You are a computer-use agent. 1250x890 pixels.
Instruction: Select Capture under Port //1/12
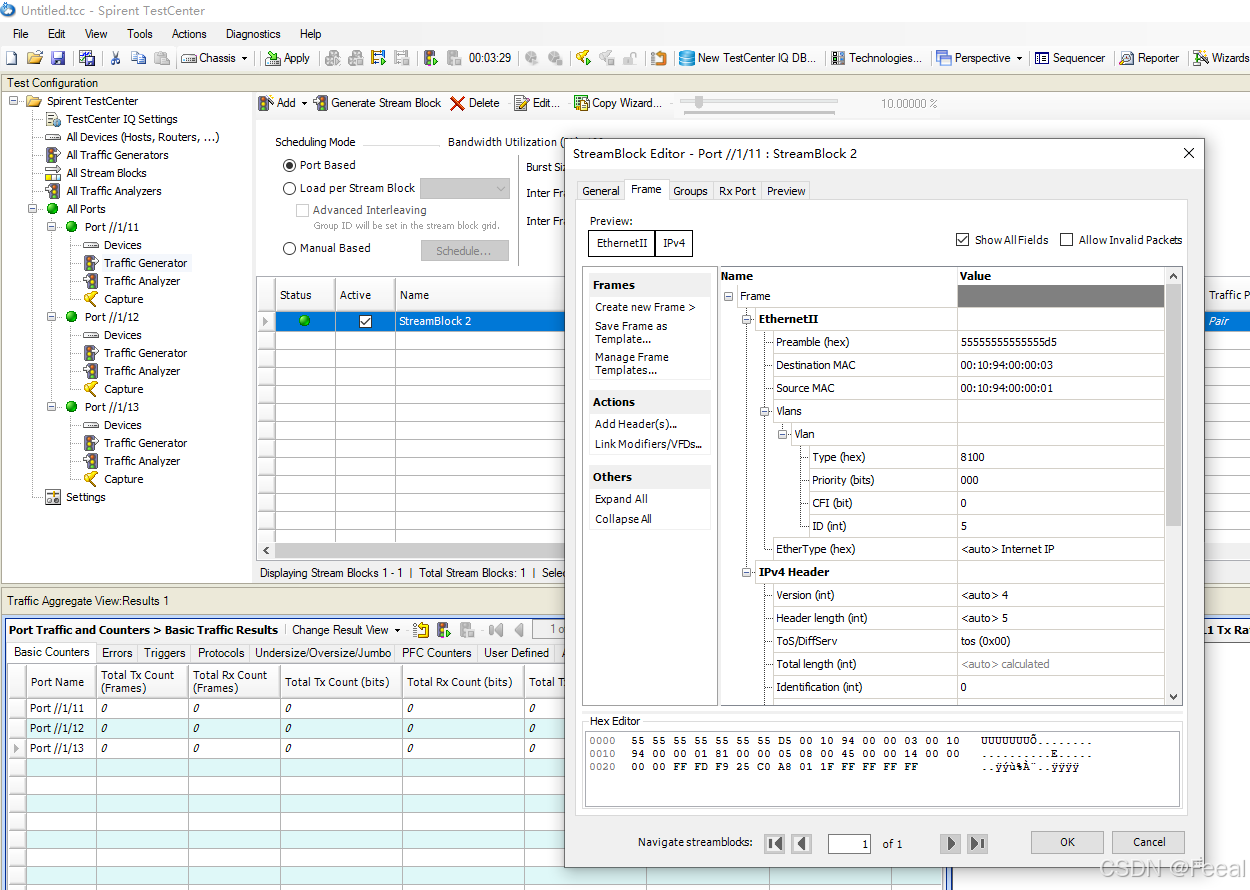coord(123,389)
